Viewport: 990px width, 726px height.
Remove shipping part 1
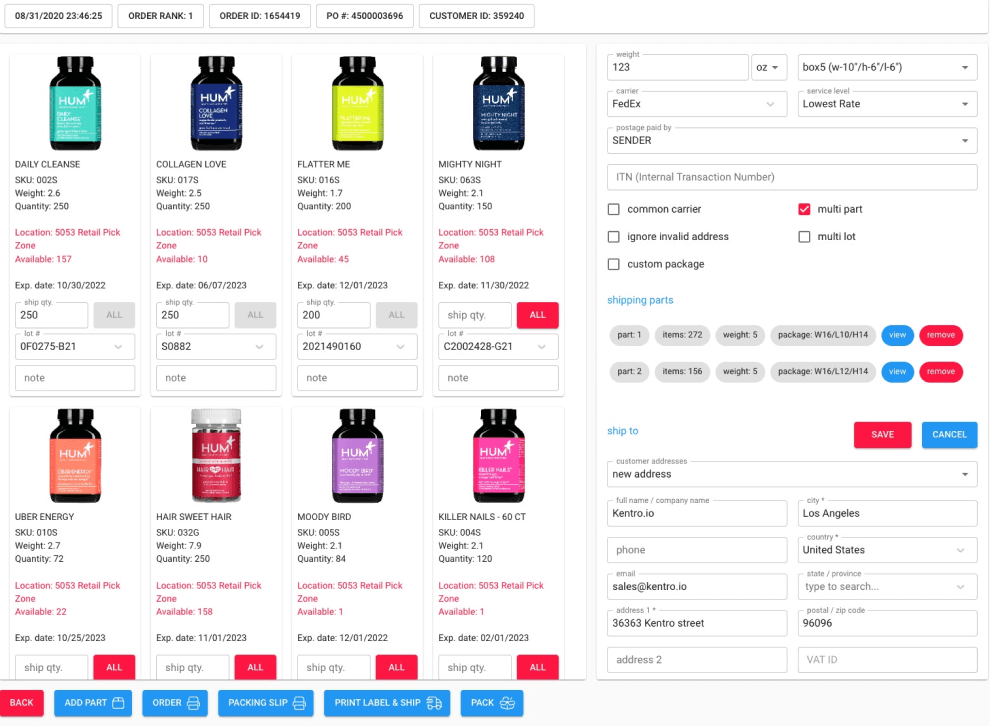pos(941,335)
